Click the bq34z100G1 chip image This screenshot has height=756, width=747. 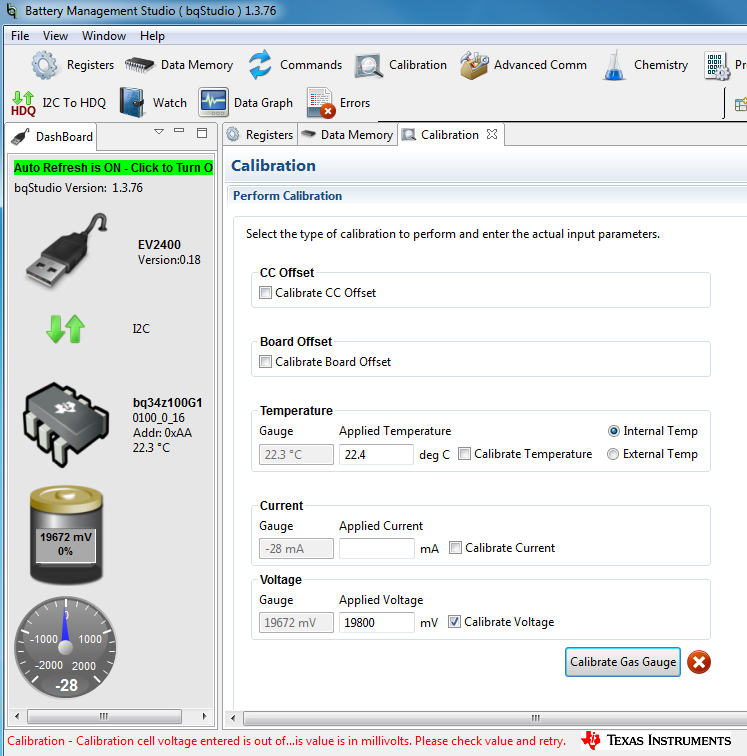click(x=66, y=424)
